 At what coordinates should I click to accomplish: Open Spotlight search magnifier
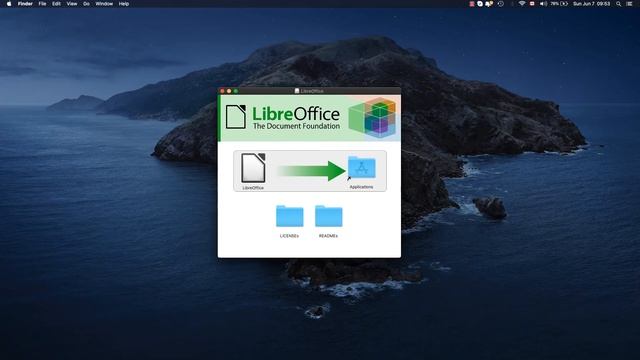tap(619, 4)
